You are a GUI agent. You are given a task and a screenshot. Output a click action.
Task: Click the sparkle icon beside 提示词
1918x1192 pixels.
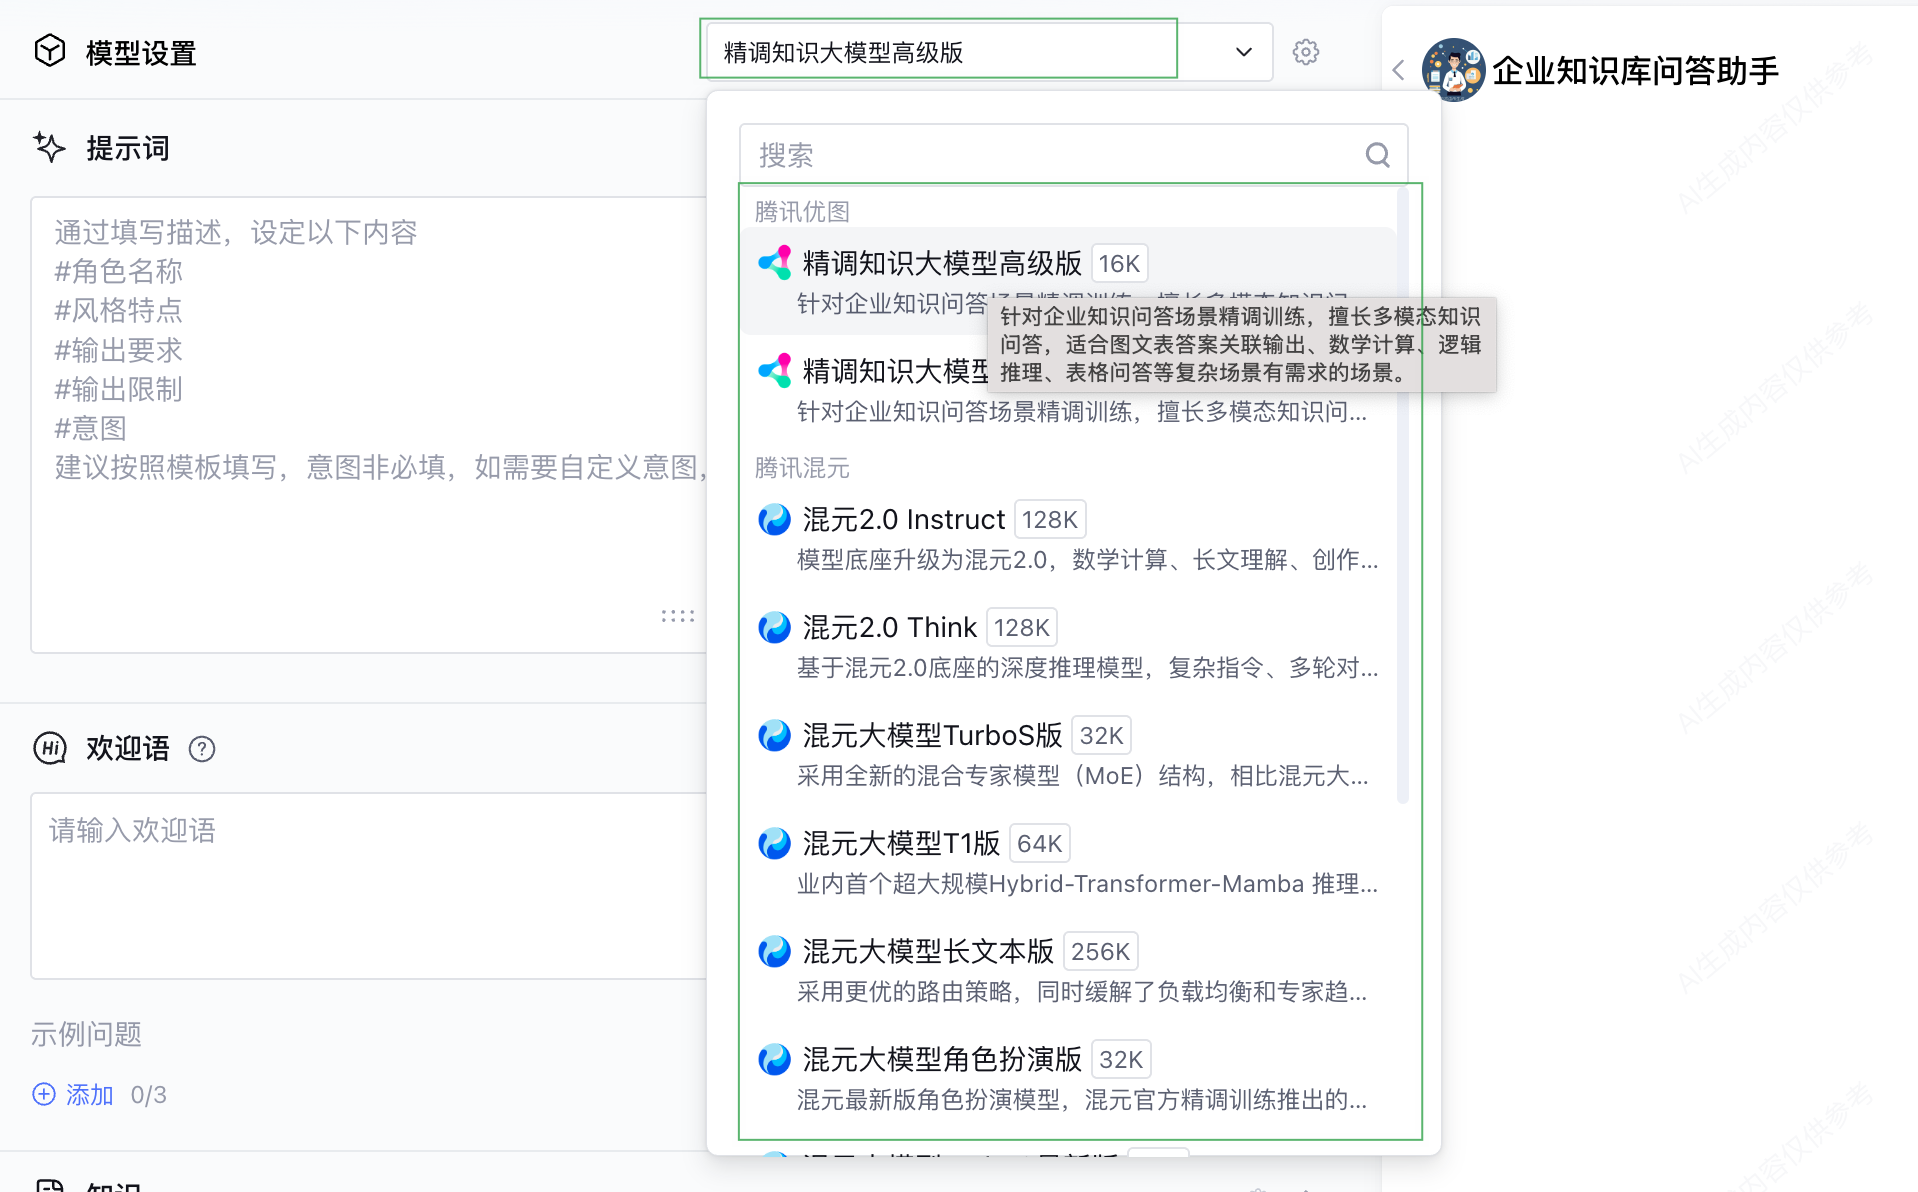(49, 147)
